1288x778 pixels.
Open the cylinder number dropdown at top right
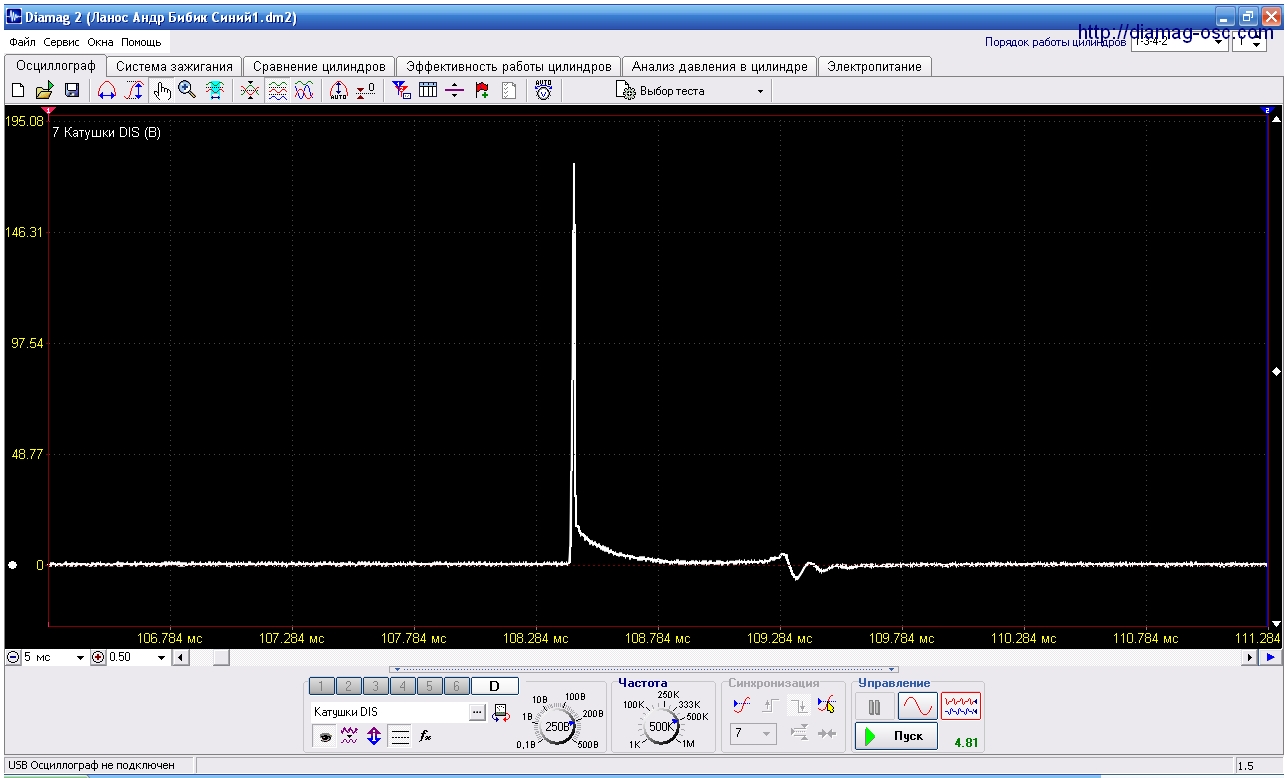tap(1250, 42)
